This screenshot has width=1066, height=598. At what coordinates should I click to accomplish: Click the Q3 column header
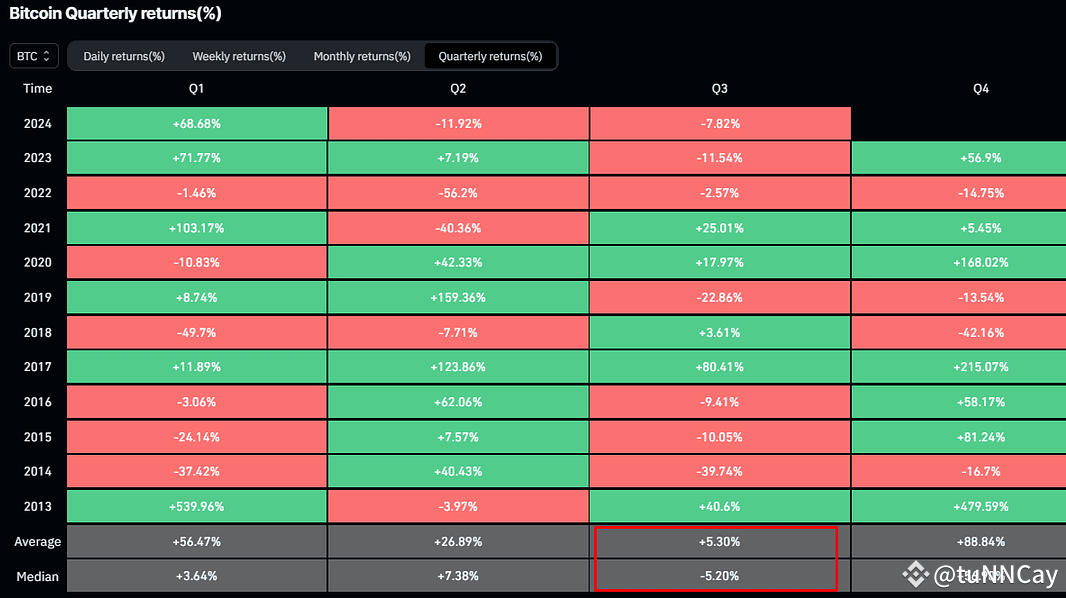click(719, 88)
